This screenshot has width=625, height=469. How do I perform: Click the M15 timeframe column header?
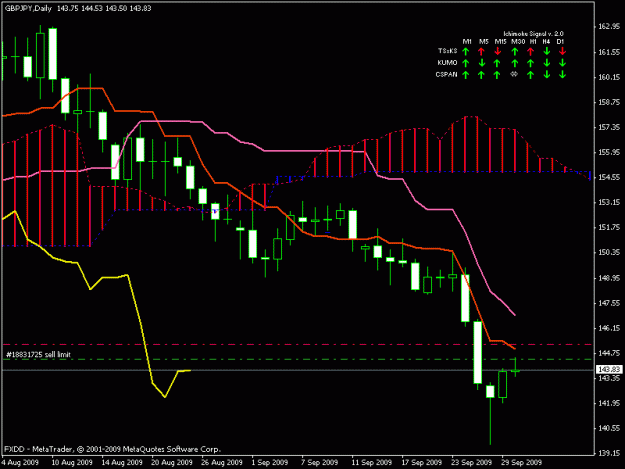(x=501, y=41)
